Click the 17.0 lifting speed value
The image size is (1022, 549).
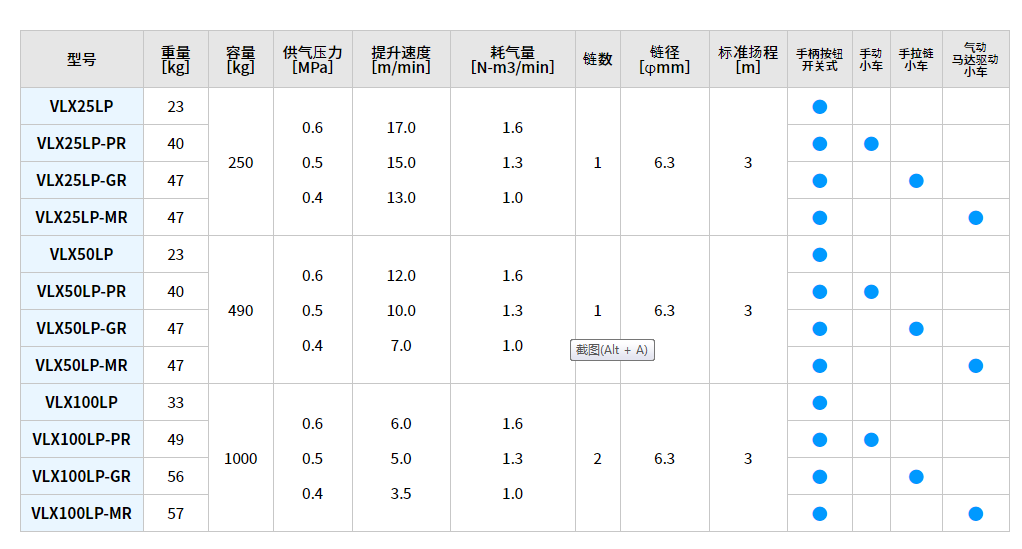pyautogui.click(x=401, y=128)
